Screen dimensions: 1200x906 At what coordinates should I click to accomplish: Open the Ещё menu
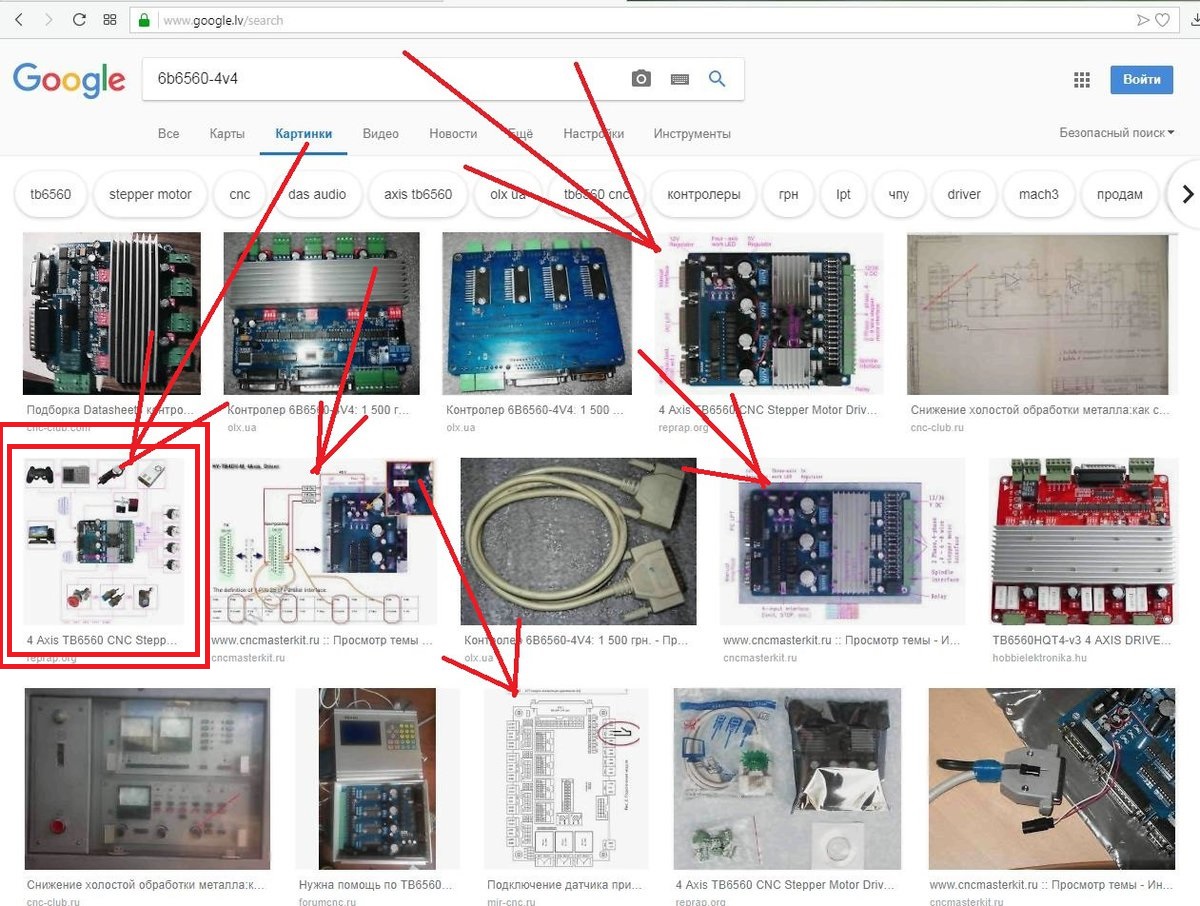click(x=520, y=133)
